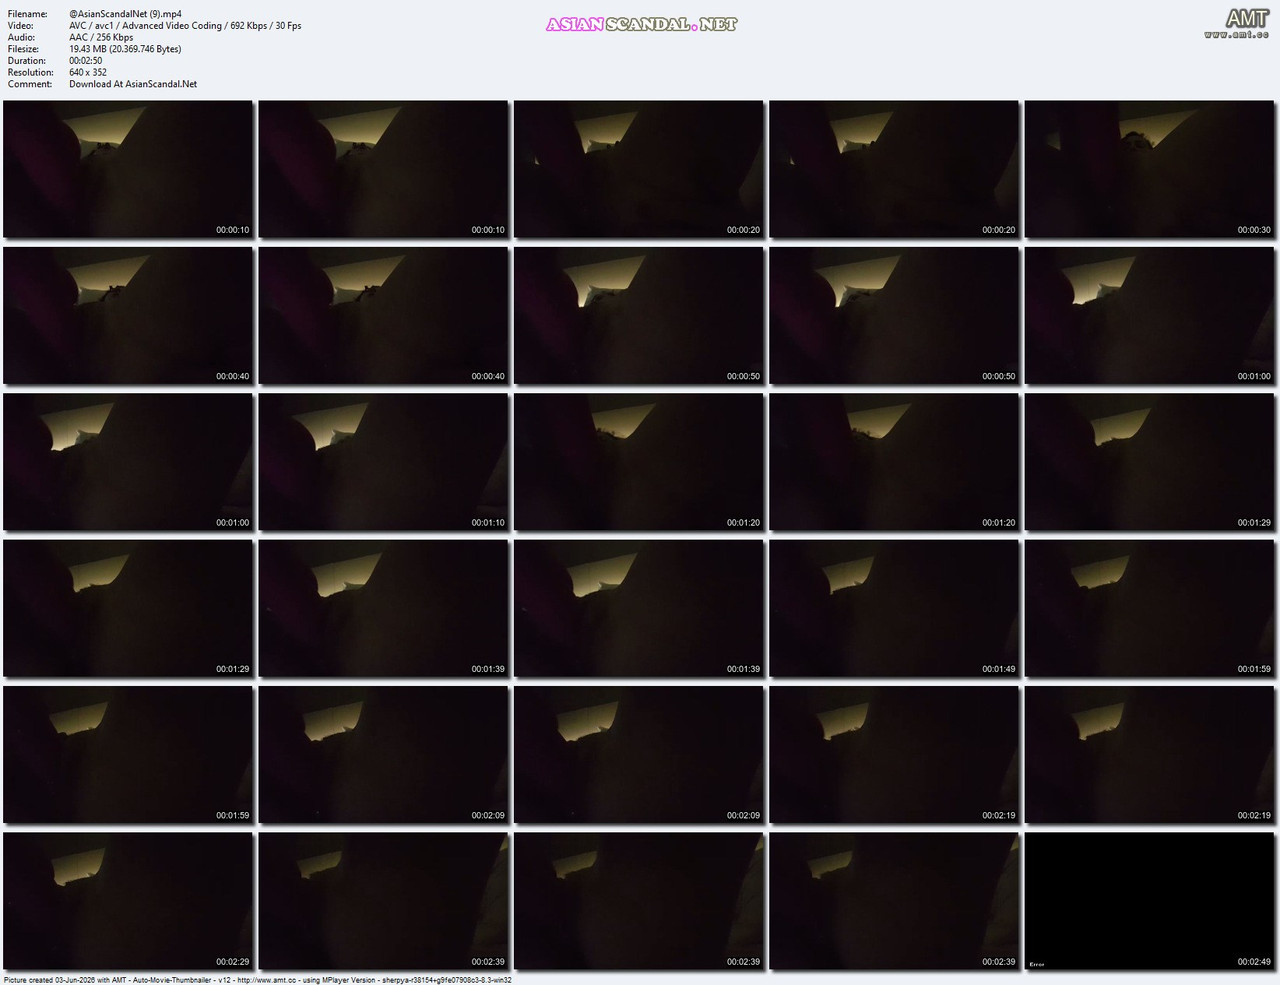Click the 'Error' text in the black frame
The width and height of the screenshot is (1280, 985).
click(1036, 964)
